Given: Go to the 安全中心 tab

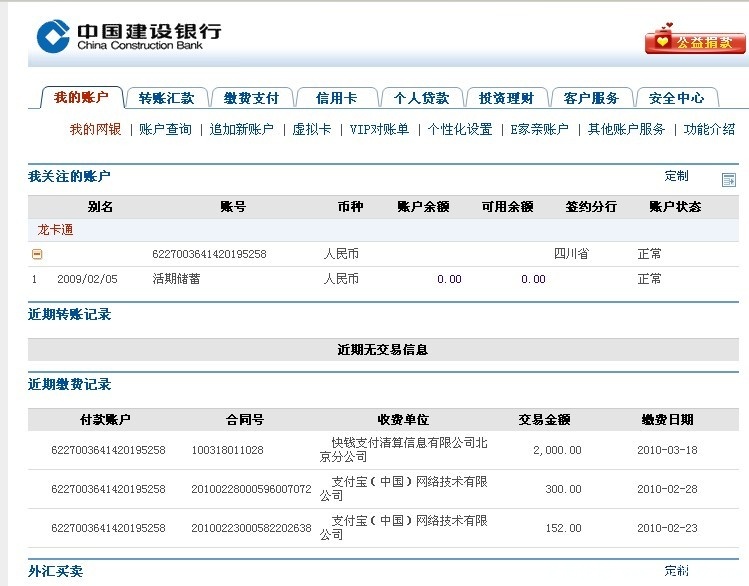Looking at the screenshot, I should [x=677, y=98].
